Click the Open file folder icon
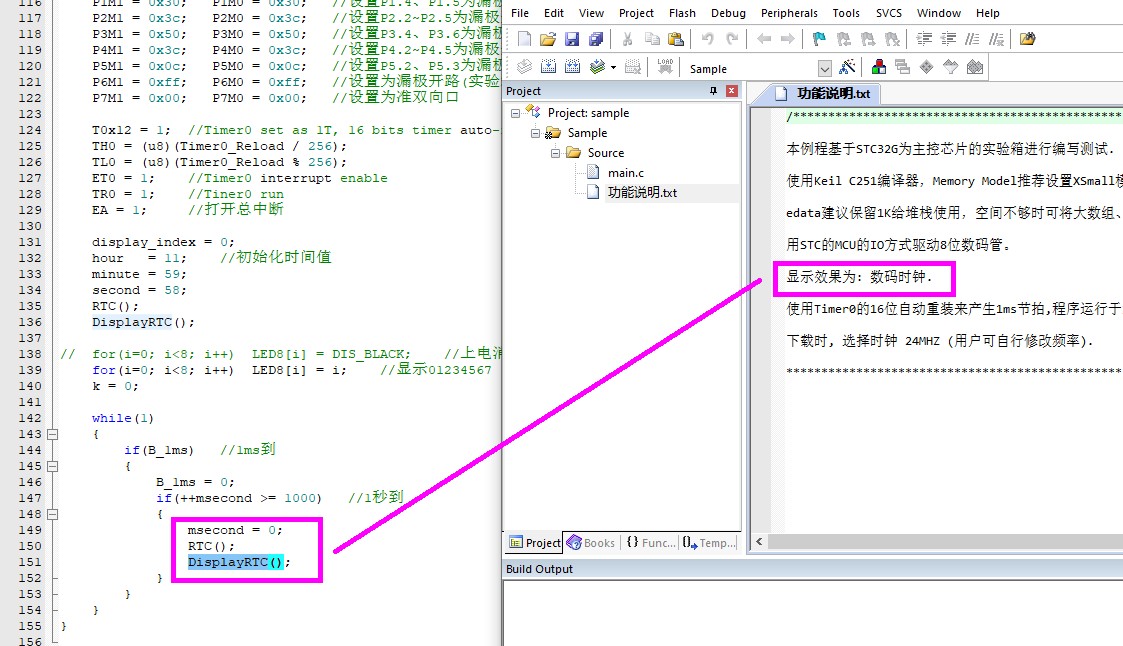The height and width of the screenshot is (646, 1123). pyautogui.click(x=547, y=40)
